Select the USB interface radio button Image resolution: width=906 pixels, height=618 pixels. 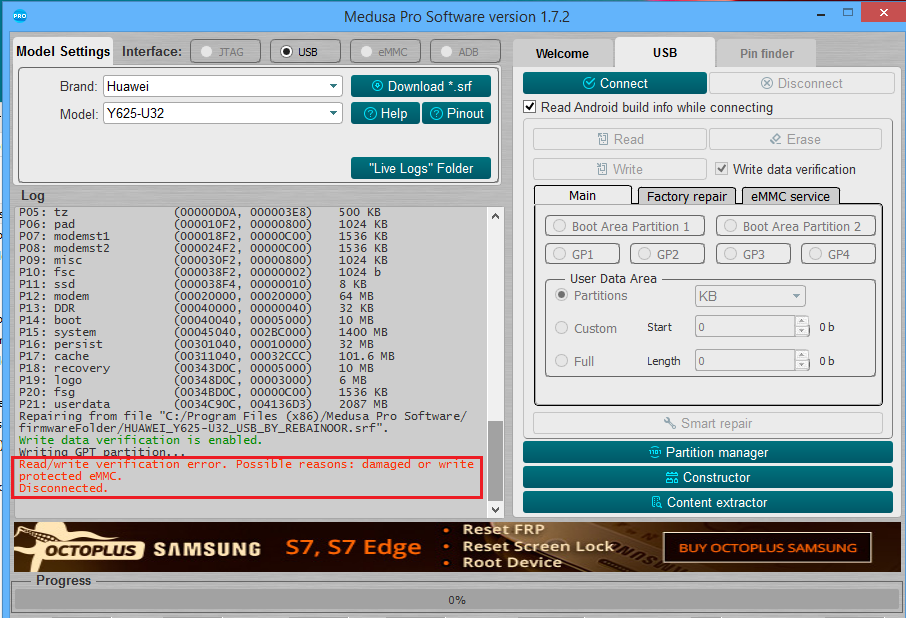click(x=286, y=51)
